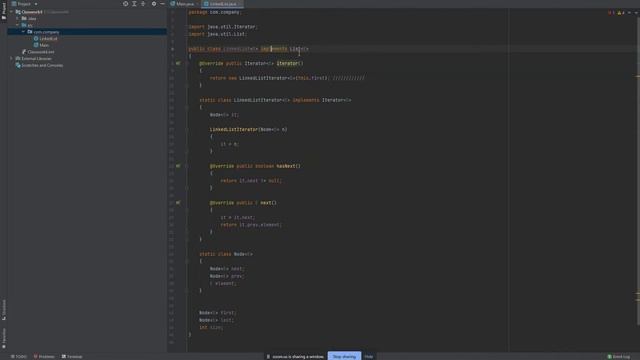640x360 pixels.
Task: Click Hide on the sharing bar
Action: [x=369, y=356]
